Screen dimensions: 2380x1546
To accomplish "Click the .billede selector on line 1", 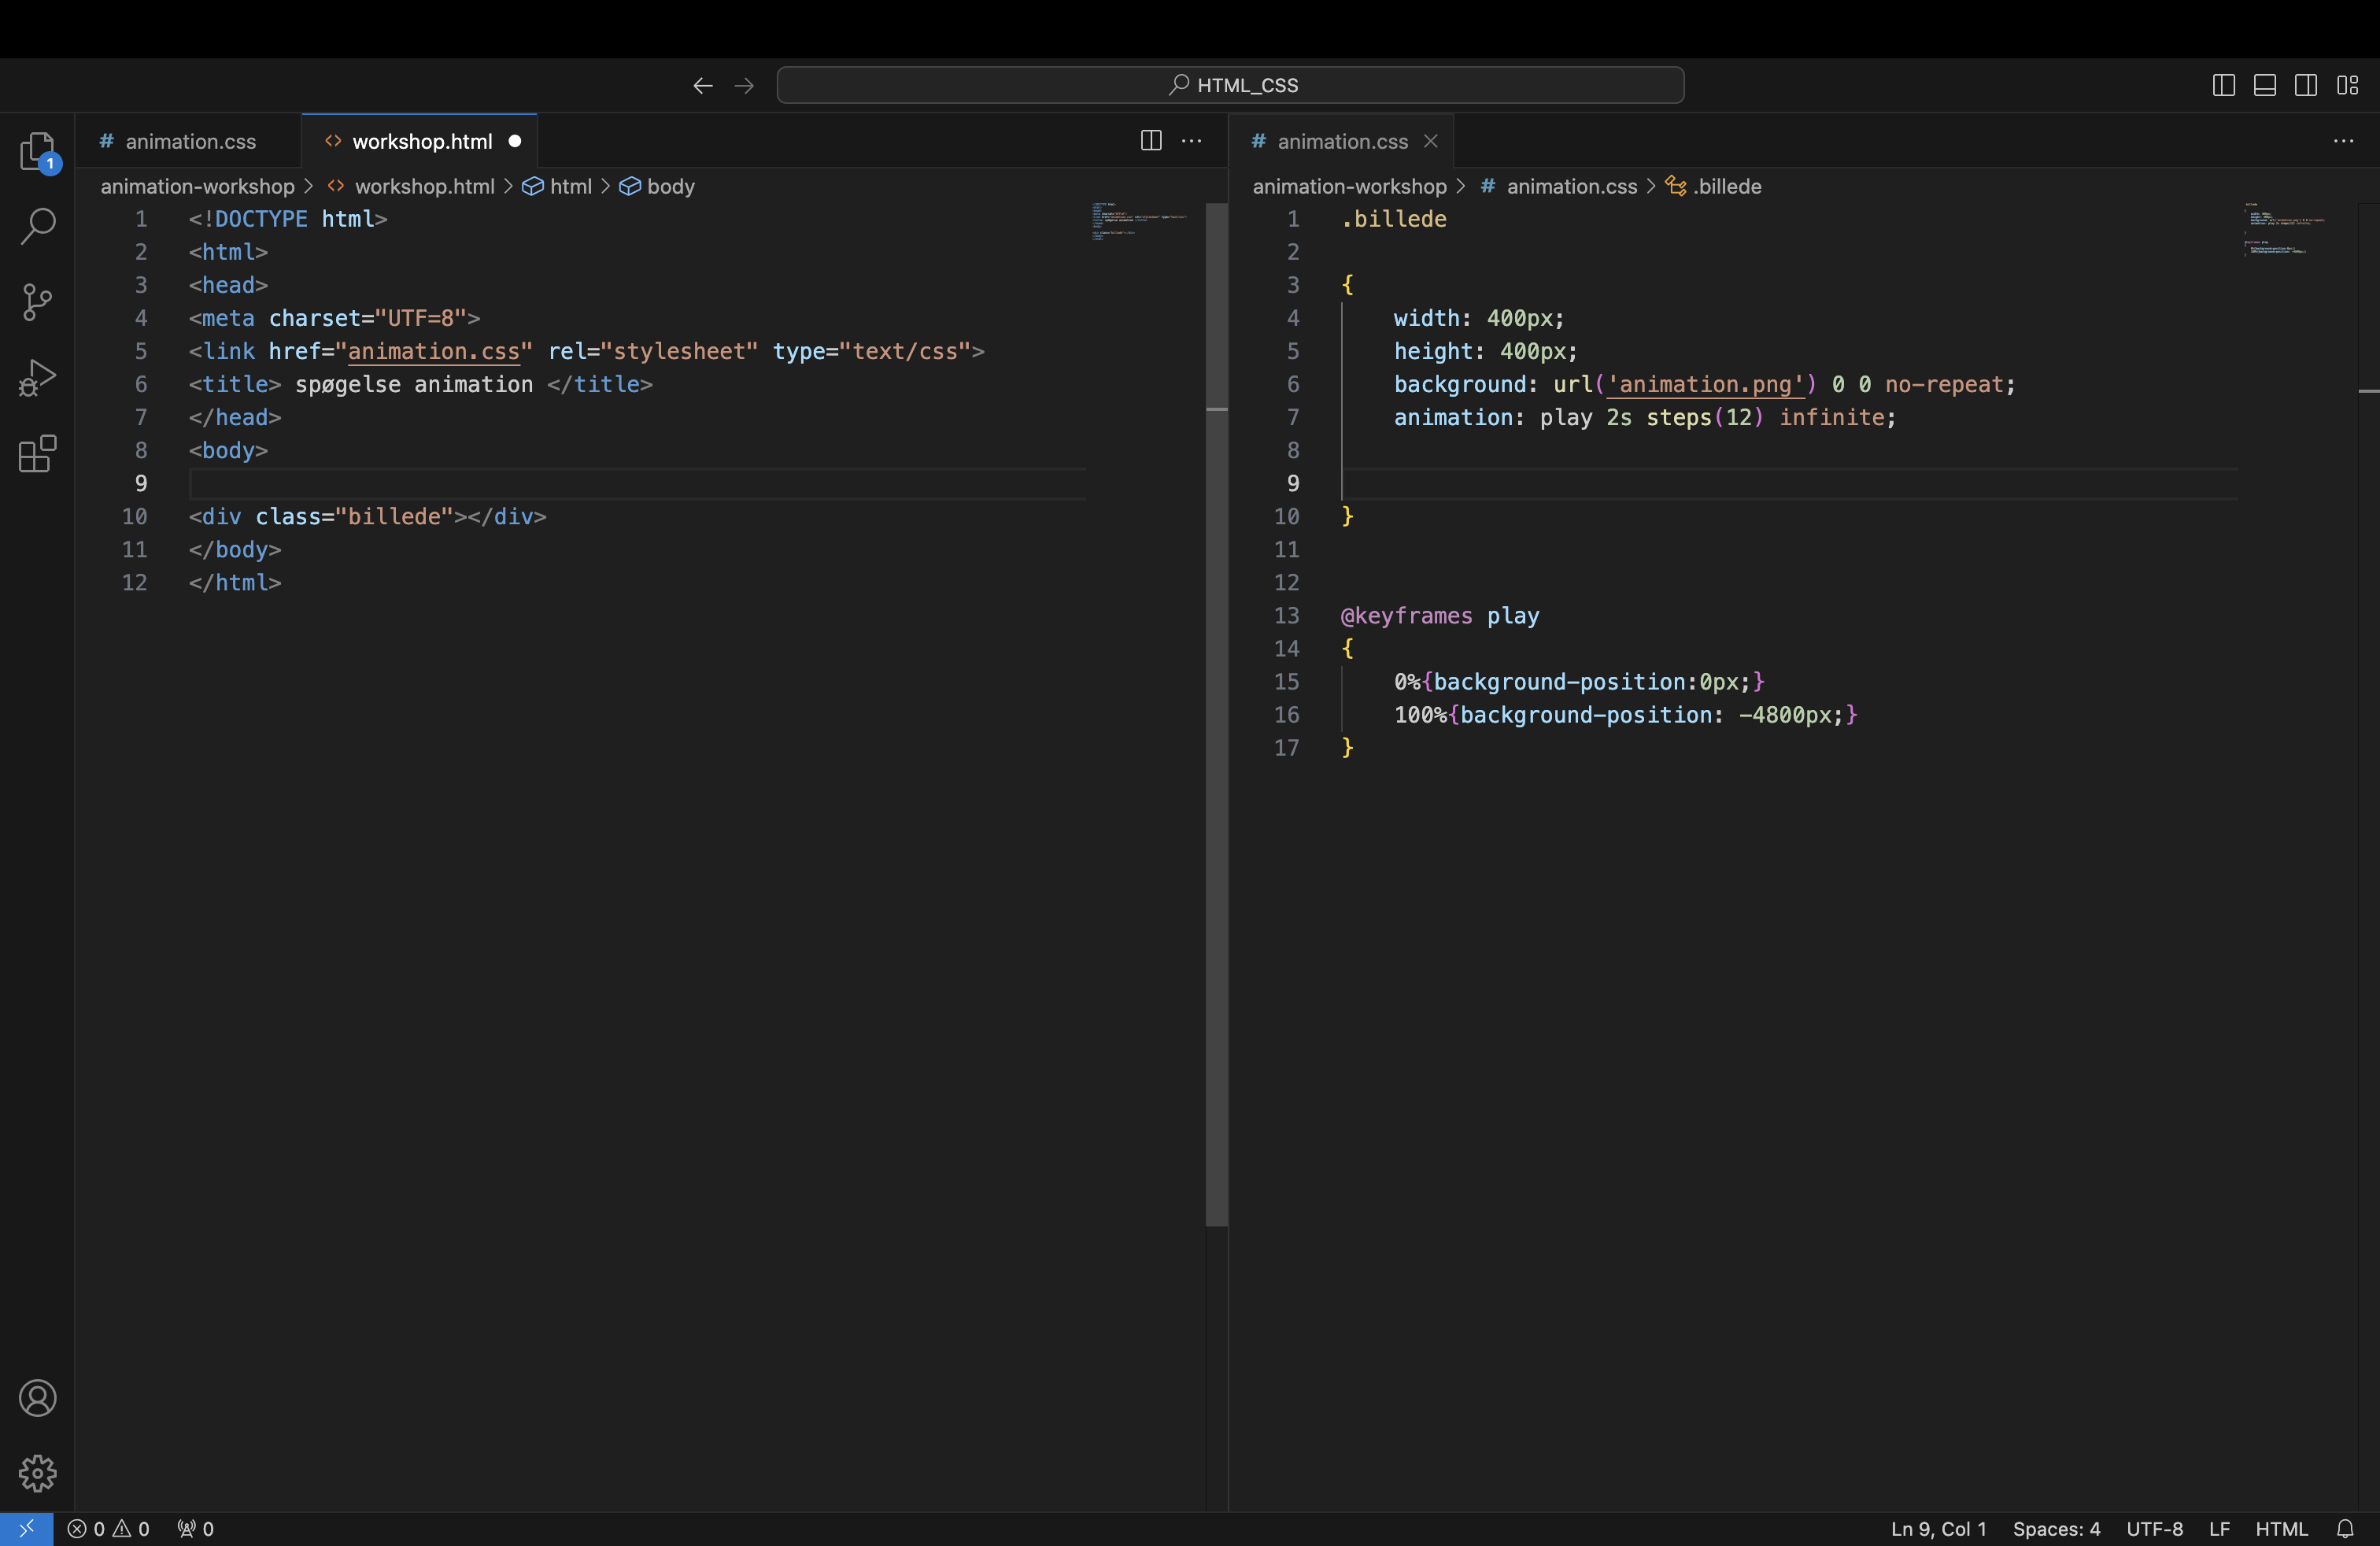I will [1394, 219].
